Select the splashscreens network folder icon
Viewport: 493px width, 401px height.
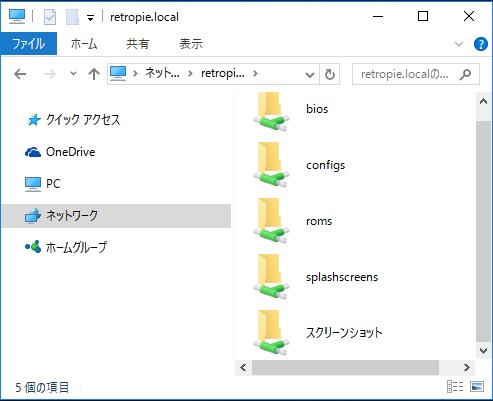click(x=271, y=277)
